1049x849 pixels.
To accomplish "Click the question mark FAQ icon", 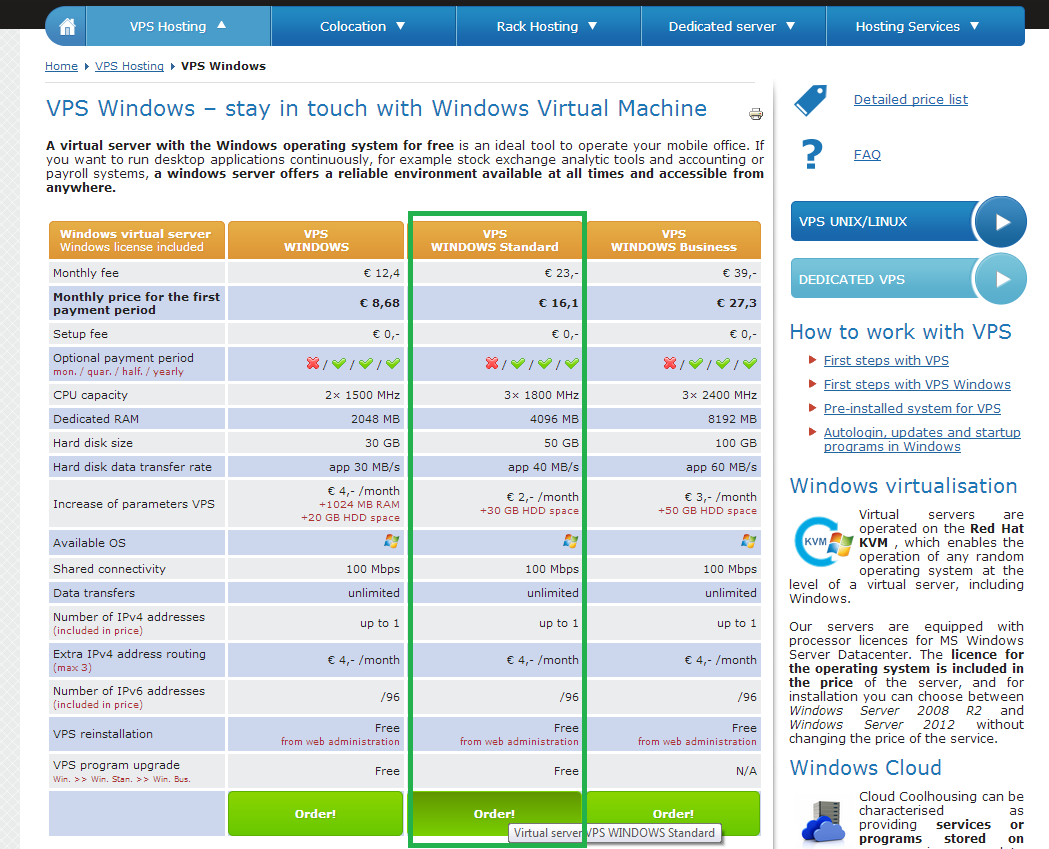I will [x=812, y=154].
